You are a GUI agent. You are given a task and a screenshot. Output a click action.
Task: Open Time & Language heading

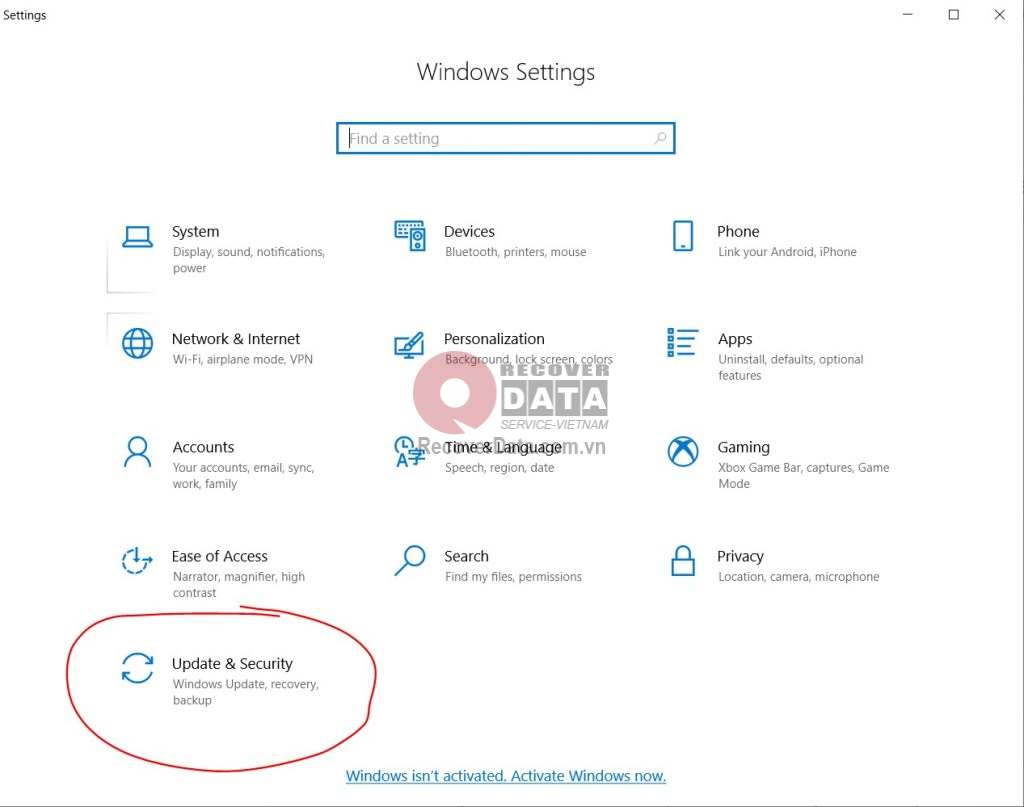point(502,447)
